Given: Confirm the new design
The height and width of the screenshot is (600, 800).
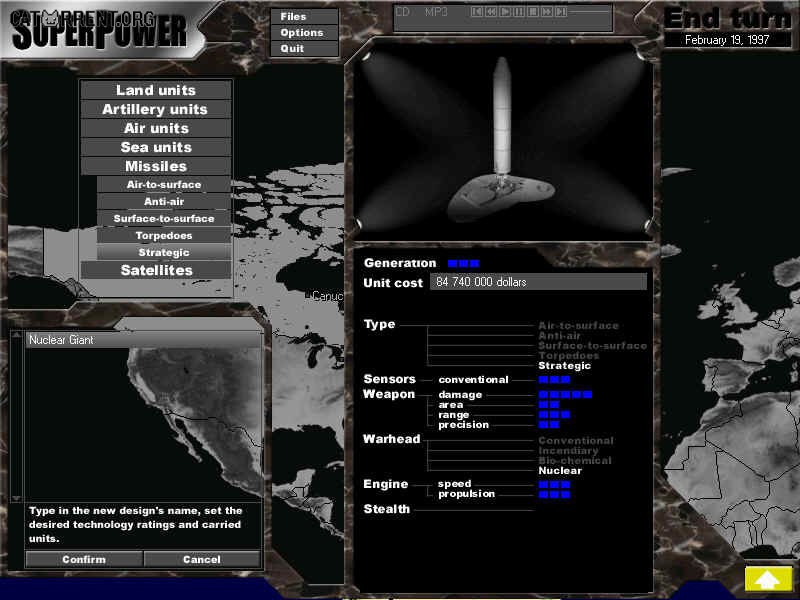Looking at the screenshot, I should pos(84,559).
